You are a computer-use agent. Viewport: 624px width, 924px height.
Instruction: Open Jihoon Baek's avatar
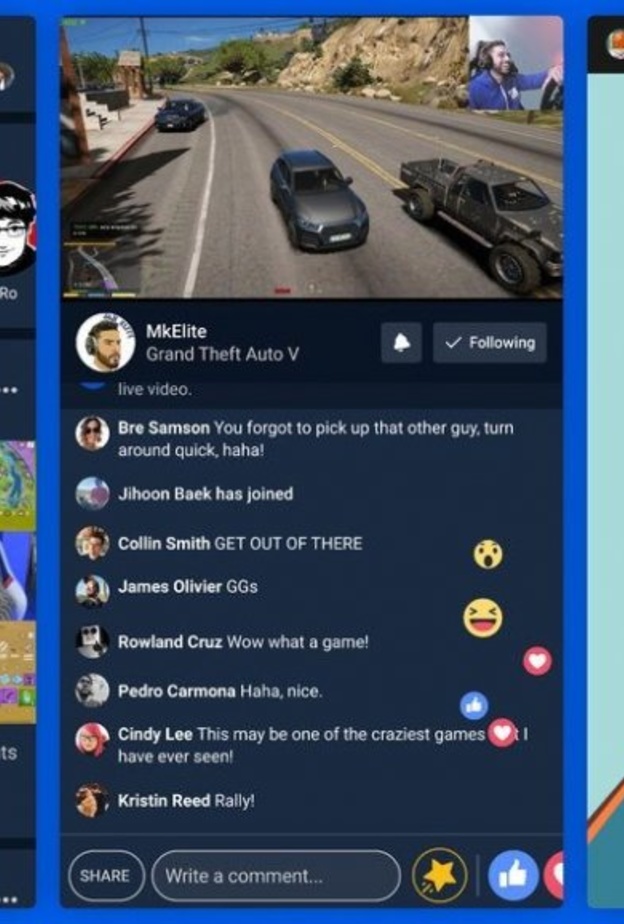[x=93, y=493]
